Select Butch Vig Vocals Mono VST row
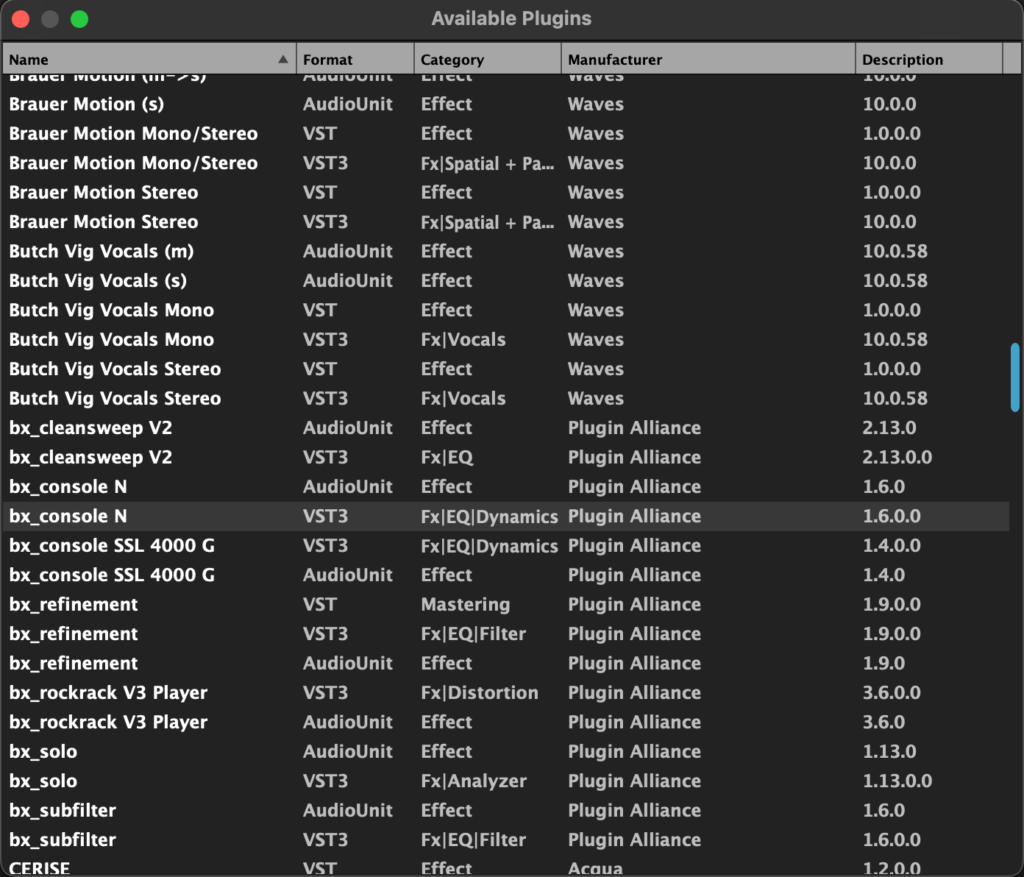This screenshot has width=1024, height=877. 506,310
